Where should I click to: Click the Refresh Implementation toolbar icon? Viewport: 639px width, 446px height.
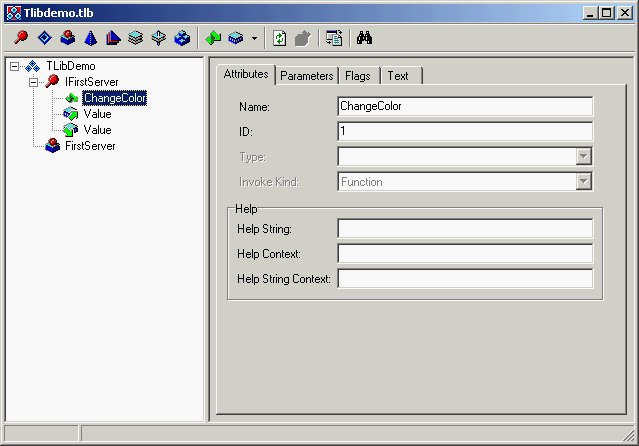point(280,39)
